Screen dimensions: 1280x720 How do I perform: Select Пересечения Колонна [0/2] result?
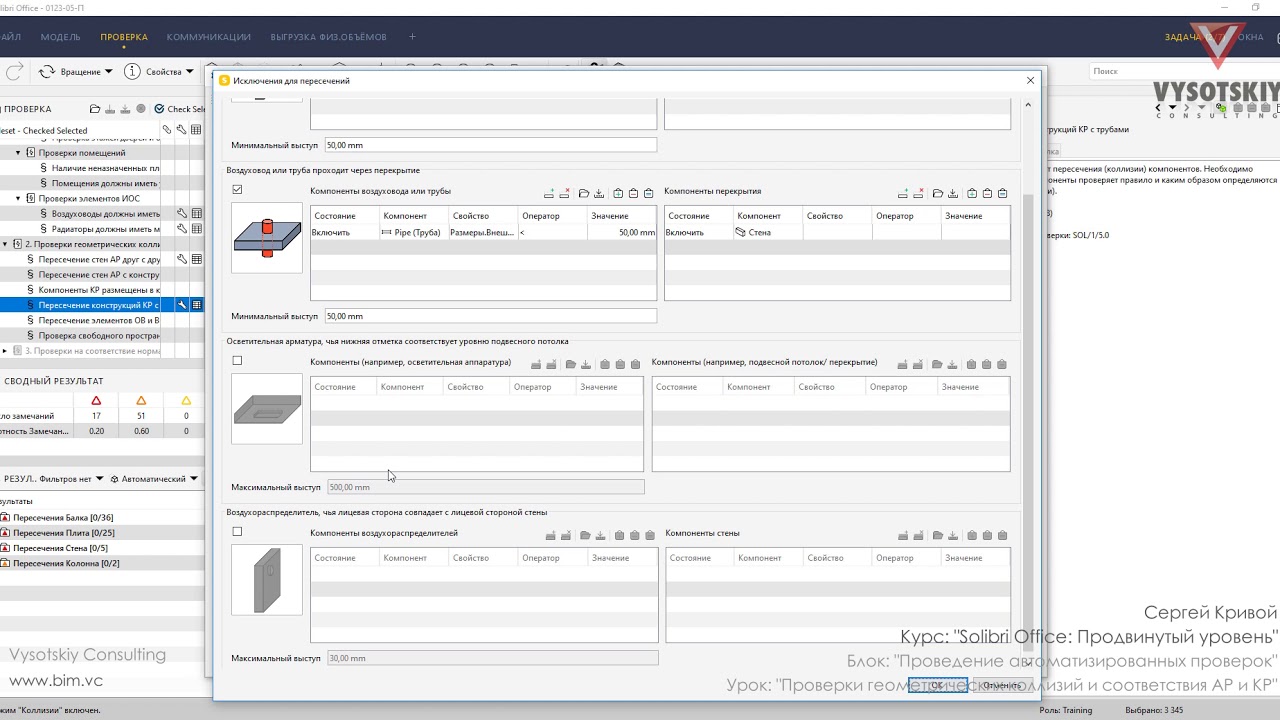(66, 563)
